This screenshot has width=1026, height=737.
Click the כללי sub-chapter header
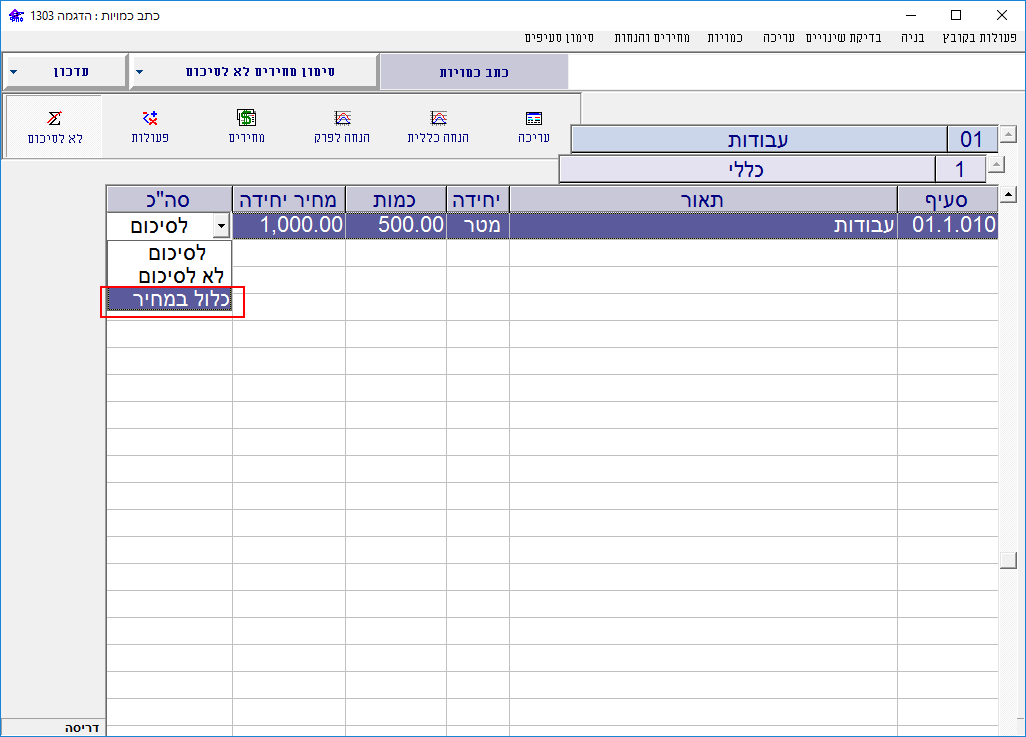[747, 169]
